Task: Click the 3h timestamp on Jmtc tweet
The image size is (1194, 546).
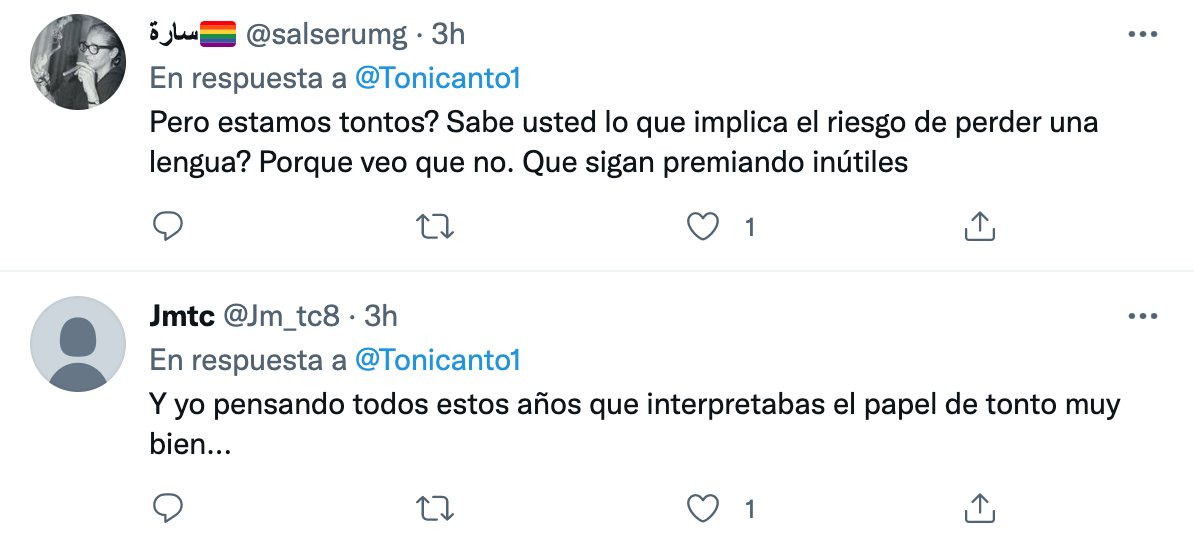Action: pos(381,317)
